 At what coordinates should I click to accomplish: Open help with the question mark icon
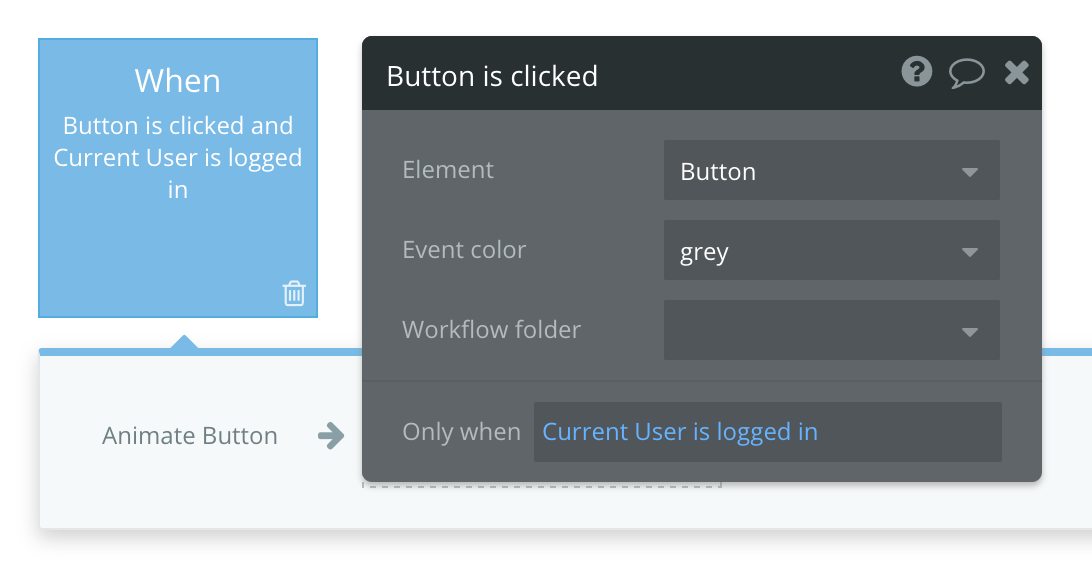click(x=916, y=72)
